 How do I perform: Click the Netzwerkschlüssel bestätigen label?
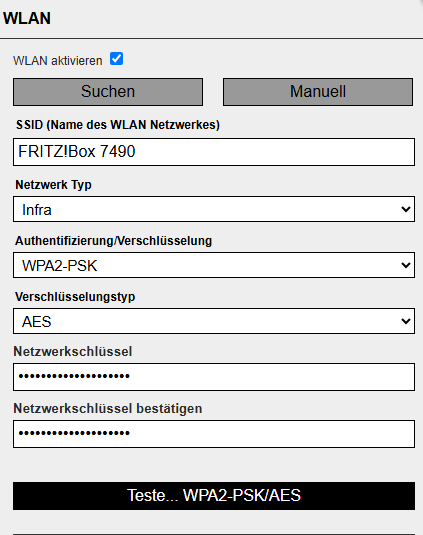click(108, 408)
